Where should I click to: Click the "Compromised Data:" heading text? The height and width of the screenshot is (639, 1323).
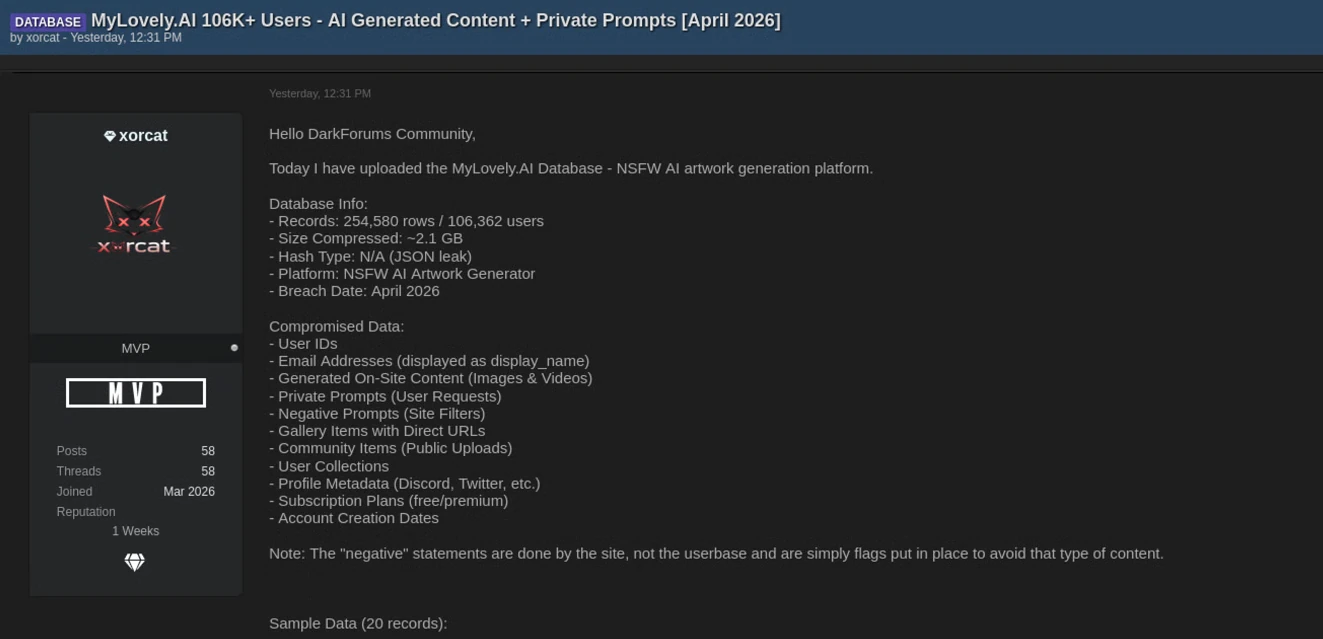[336, 326]
